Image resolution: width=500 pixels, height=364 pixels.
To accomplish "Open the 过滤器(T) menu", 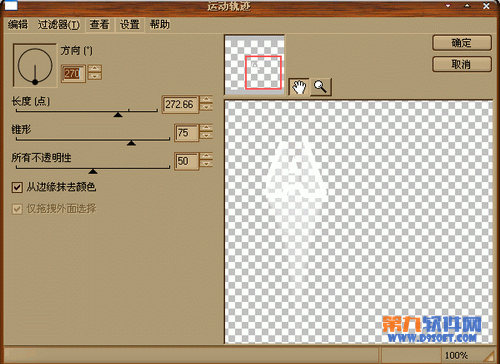I will pyautogui.click(x=59, y=24).
